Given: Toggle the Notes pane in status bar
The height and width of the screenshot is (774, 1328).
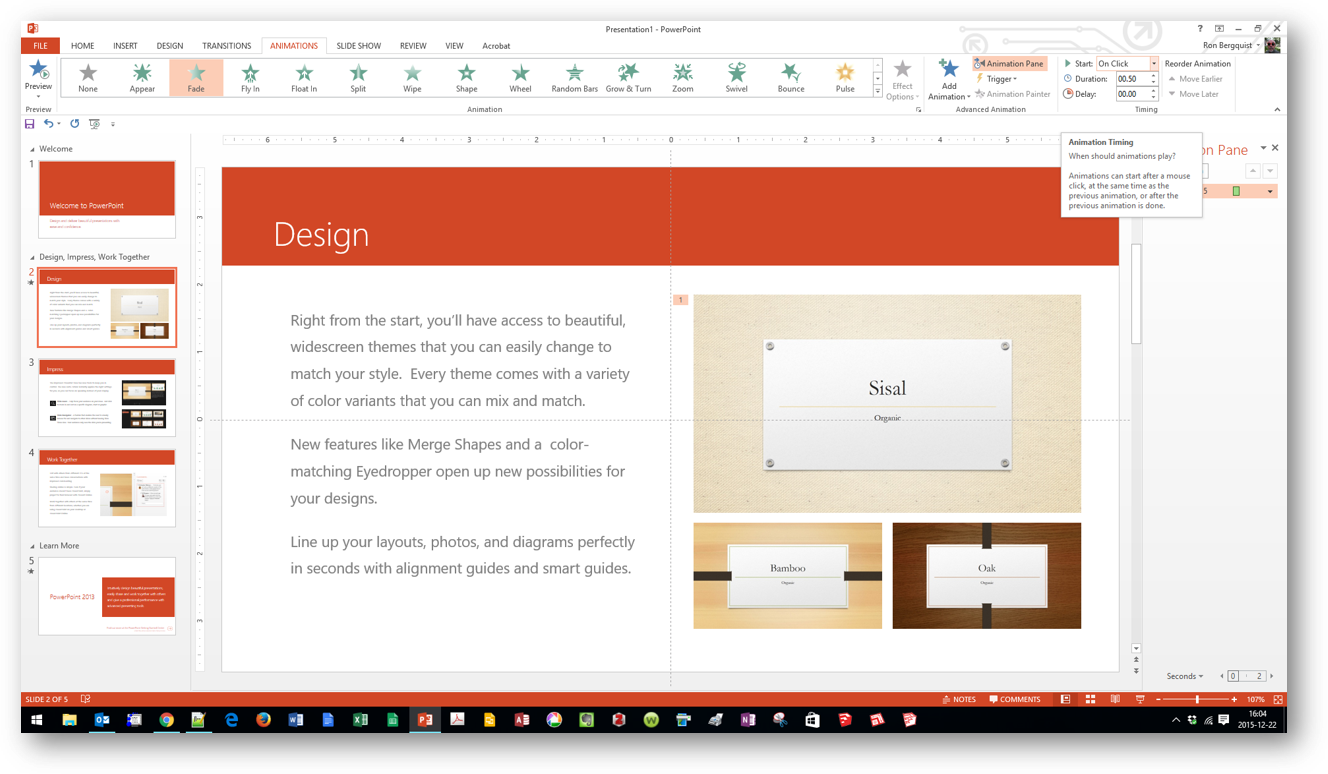Looking at the screenshot, I should pos(959,699).
